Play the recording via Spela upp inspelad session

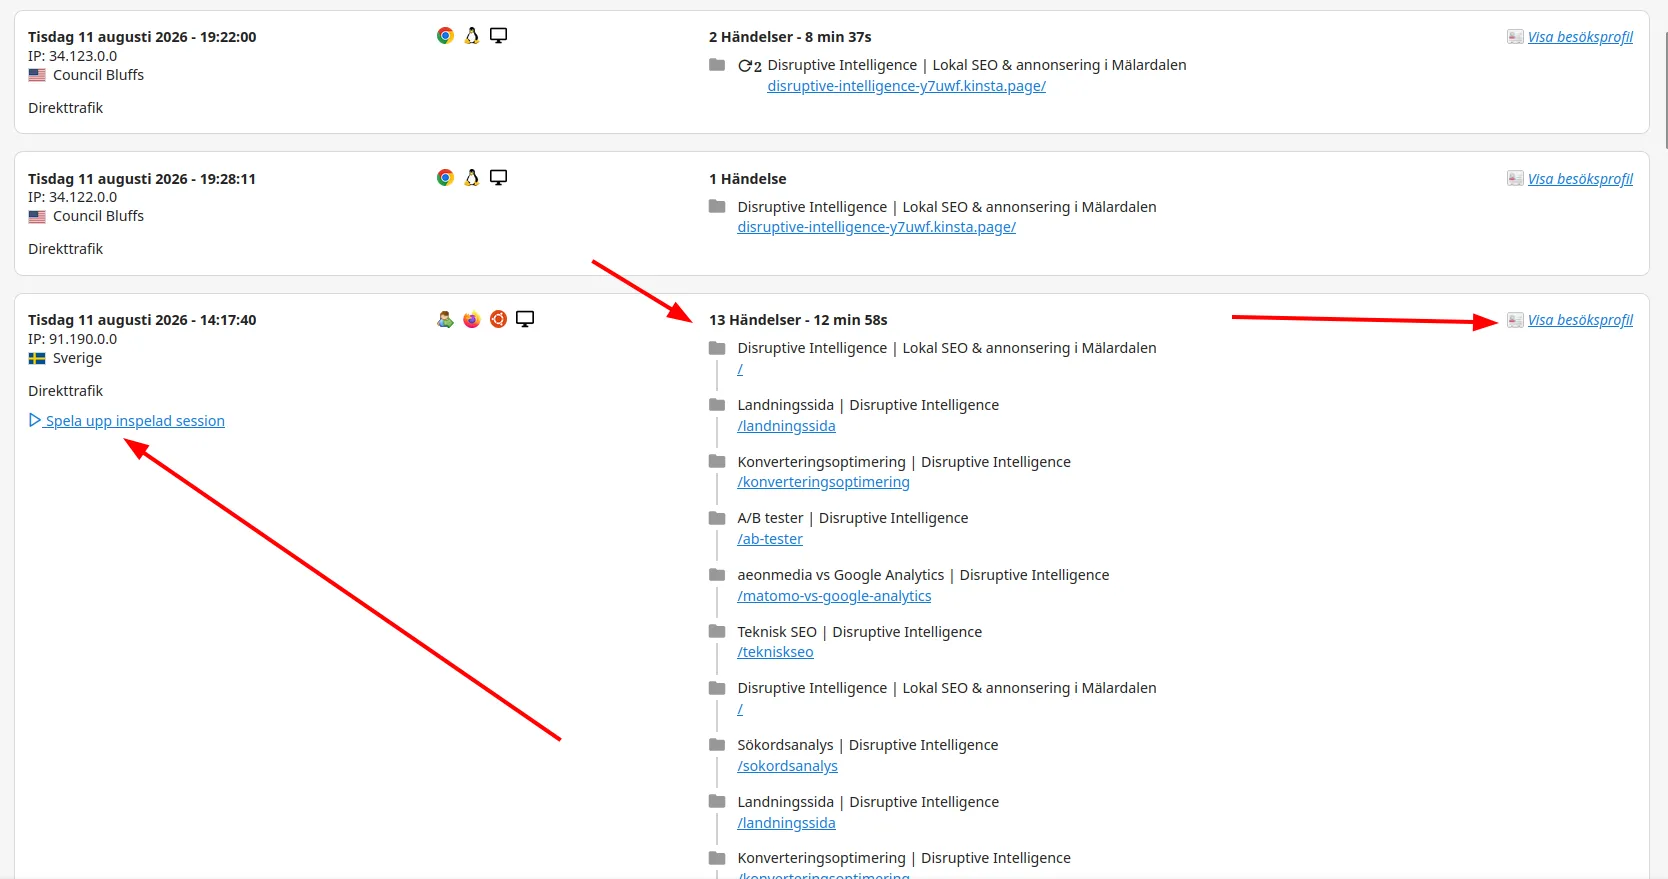pos(127,421)
